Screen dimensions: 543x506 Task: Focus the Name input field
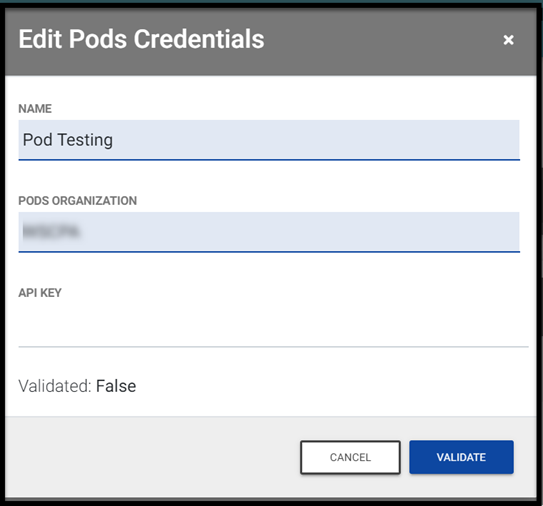click(x=269, y=140)
